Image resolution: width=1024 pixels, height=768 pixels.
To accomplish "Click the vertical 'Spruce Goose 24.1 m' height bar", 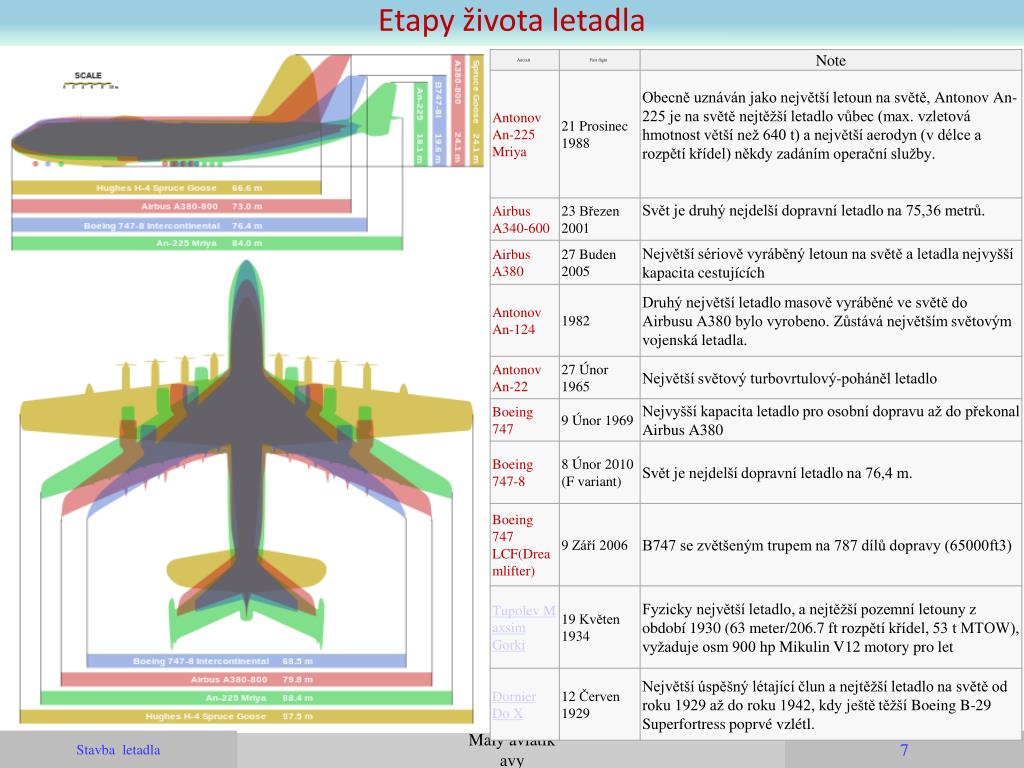I will tap(476, 111).
